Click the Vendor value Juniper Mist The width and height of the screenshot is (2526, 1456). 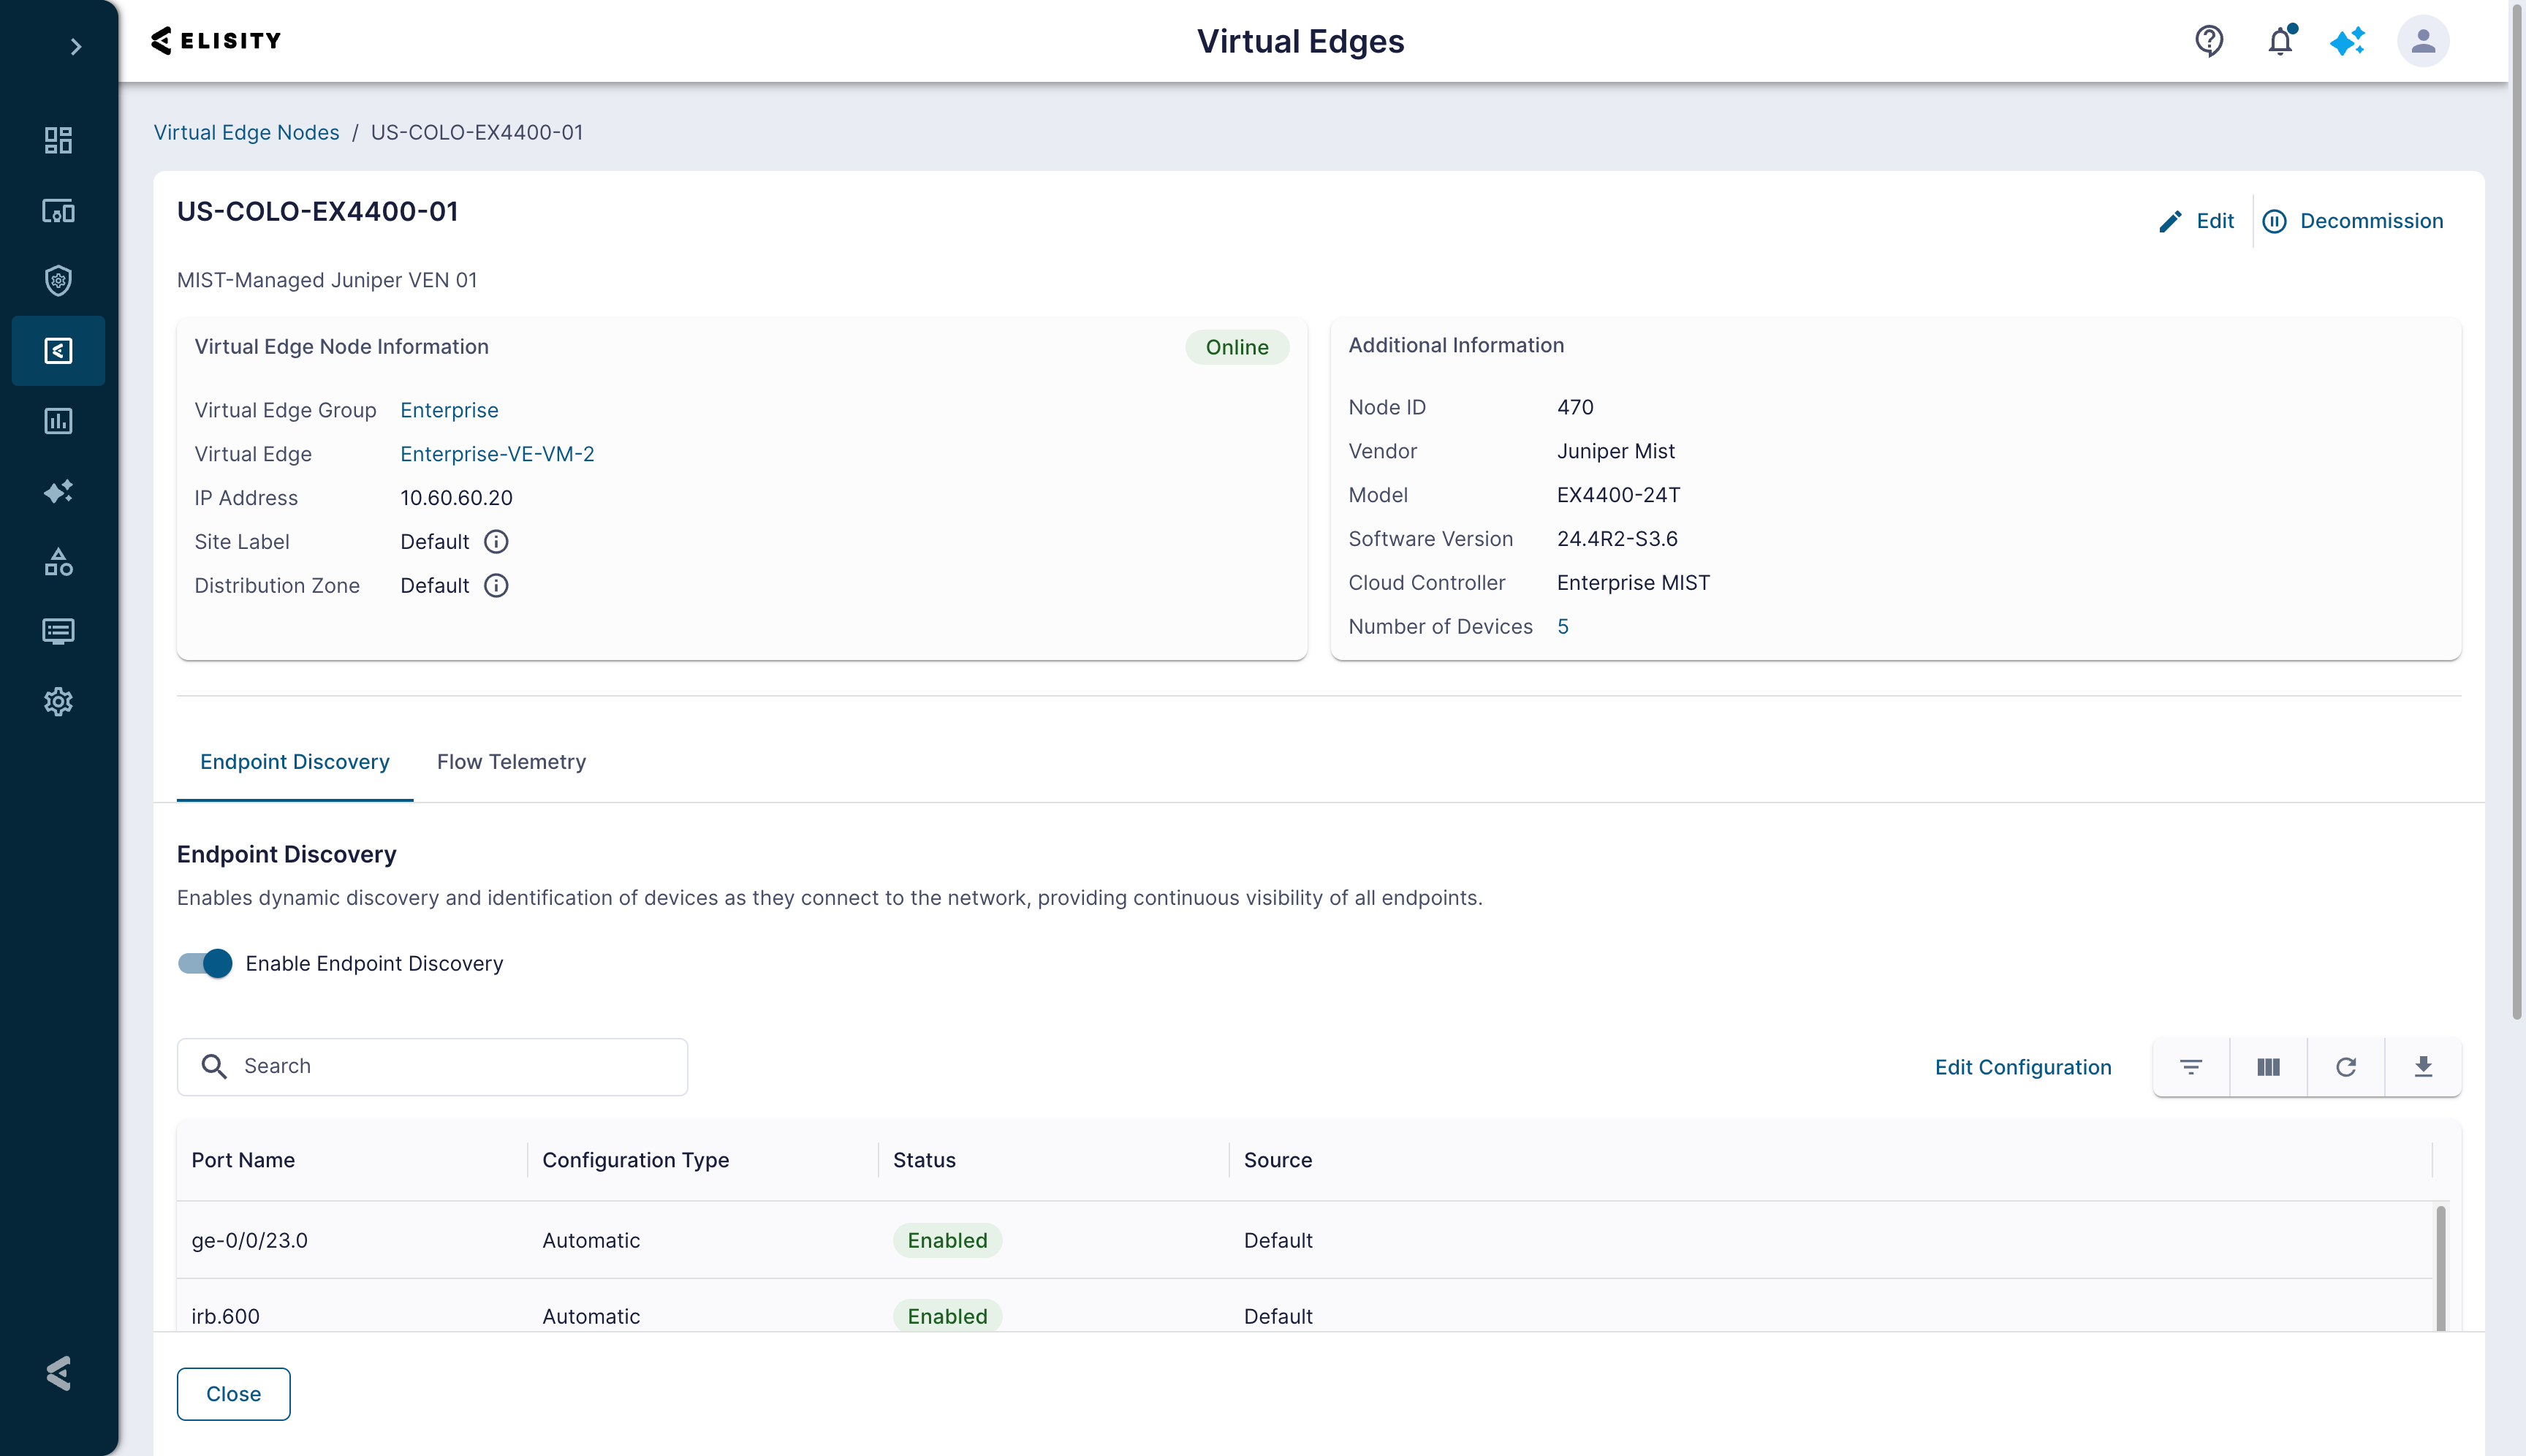pos(1615,451)
